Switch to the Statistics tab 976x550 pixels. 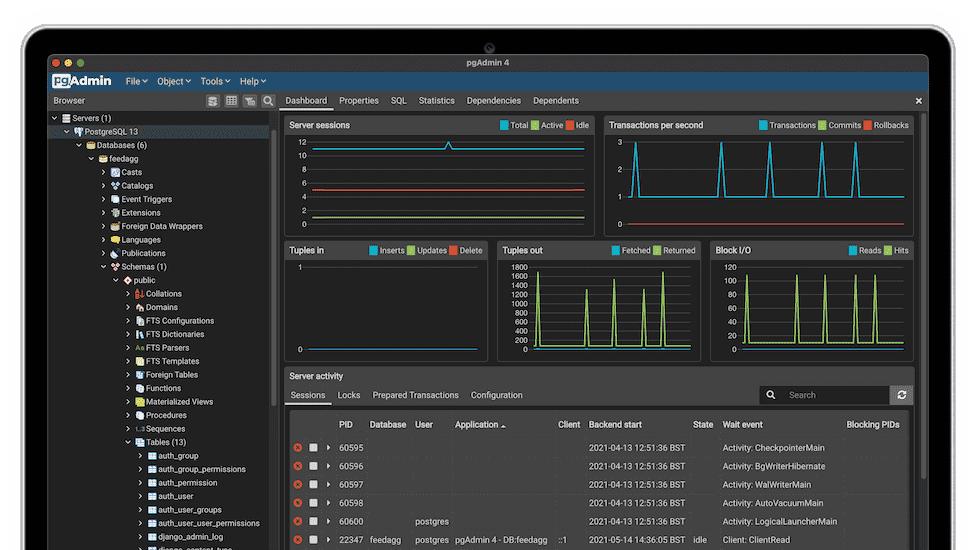pyautogui.click(x=436, y=101)
